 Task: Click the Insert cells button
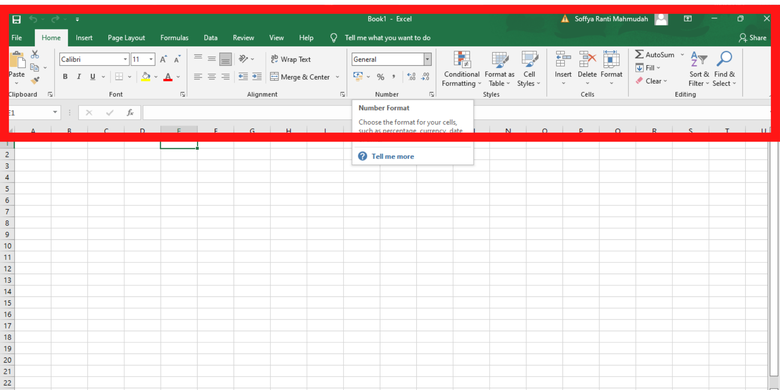point(563,69)
